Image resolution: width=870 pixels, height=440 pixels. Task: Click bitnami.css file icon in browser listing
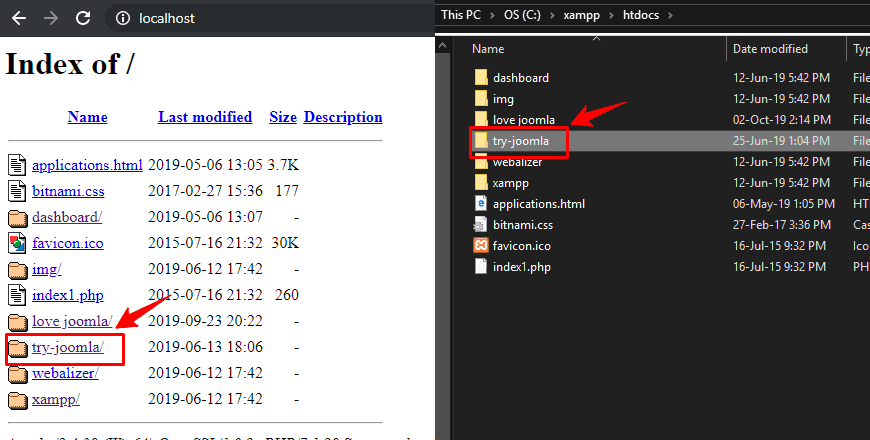pyautogui.click(x=17, y=191)
